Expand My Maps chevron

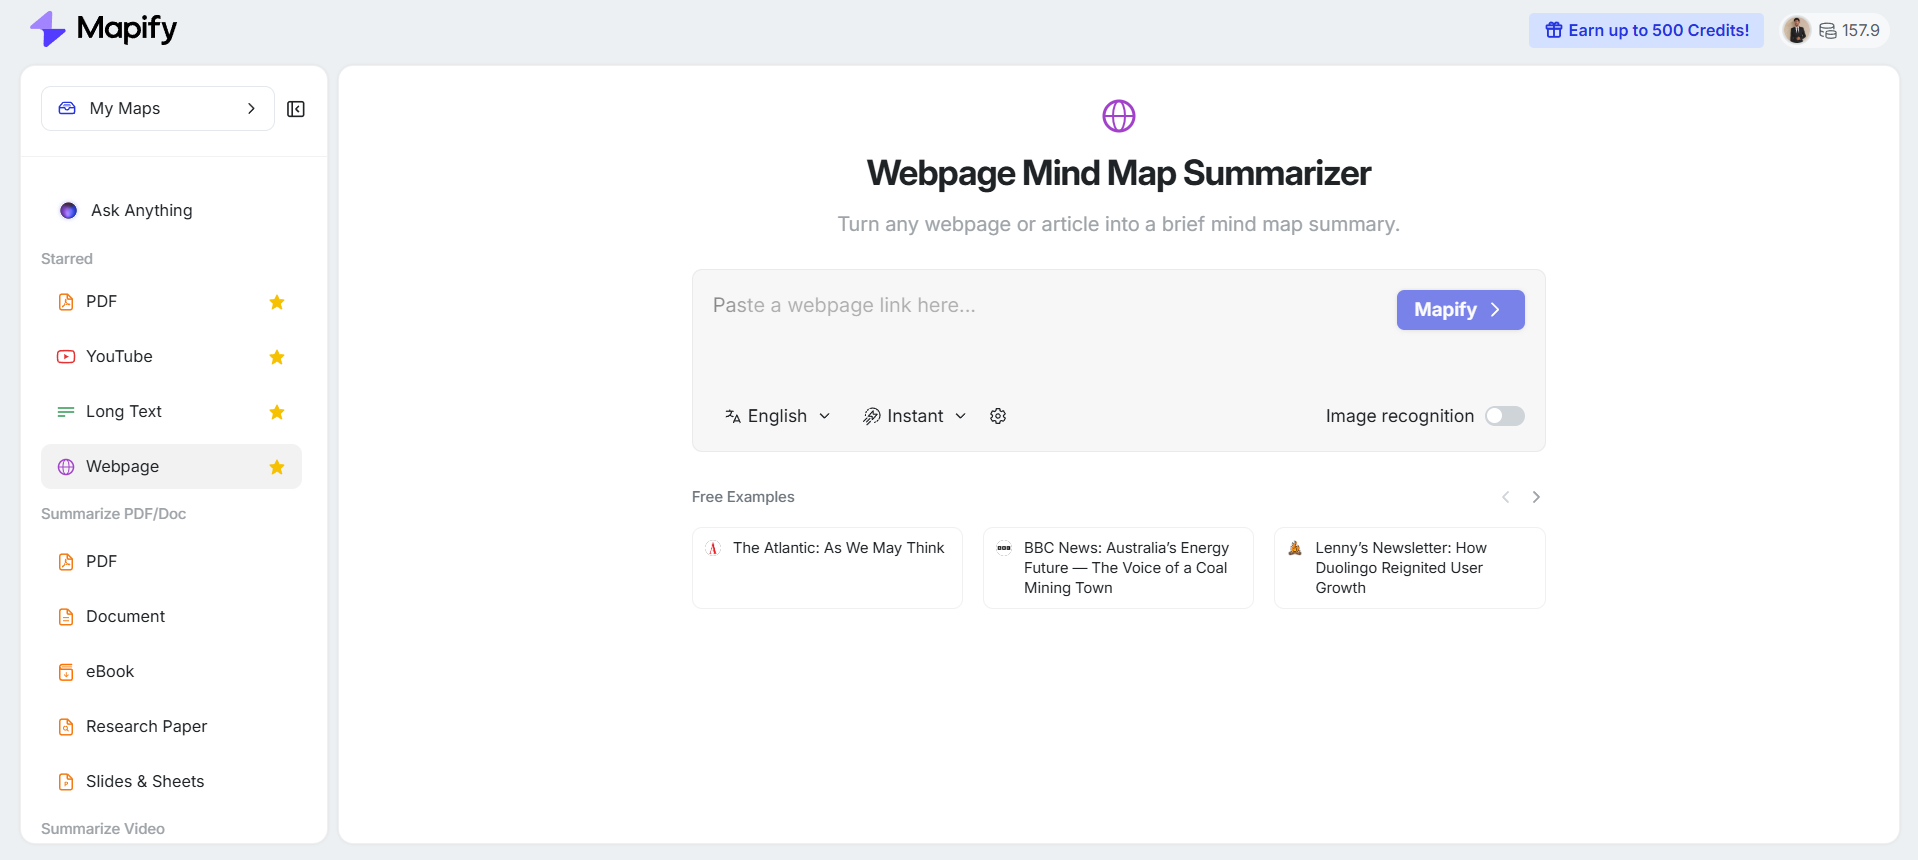point(251,108)
